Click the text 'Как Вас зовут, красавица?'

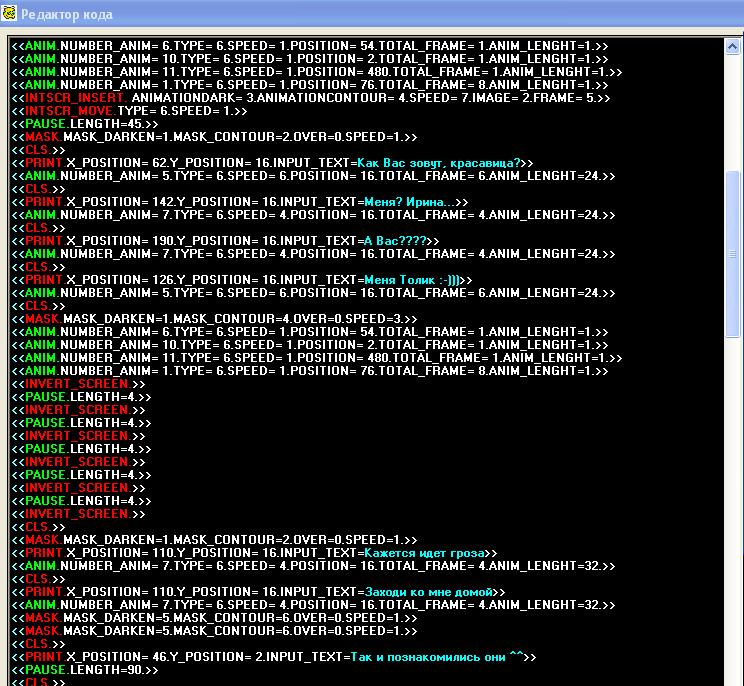438,163
